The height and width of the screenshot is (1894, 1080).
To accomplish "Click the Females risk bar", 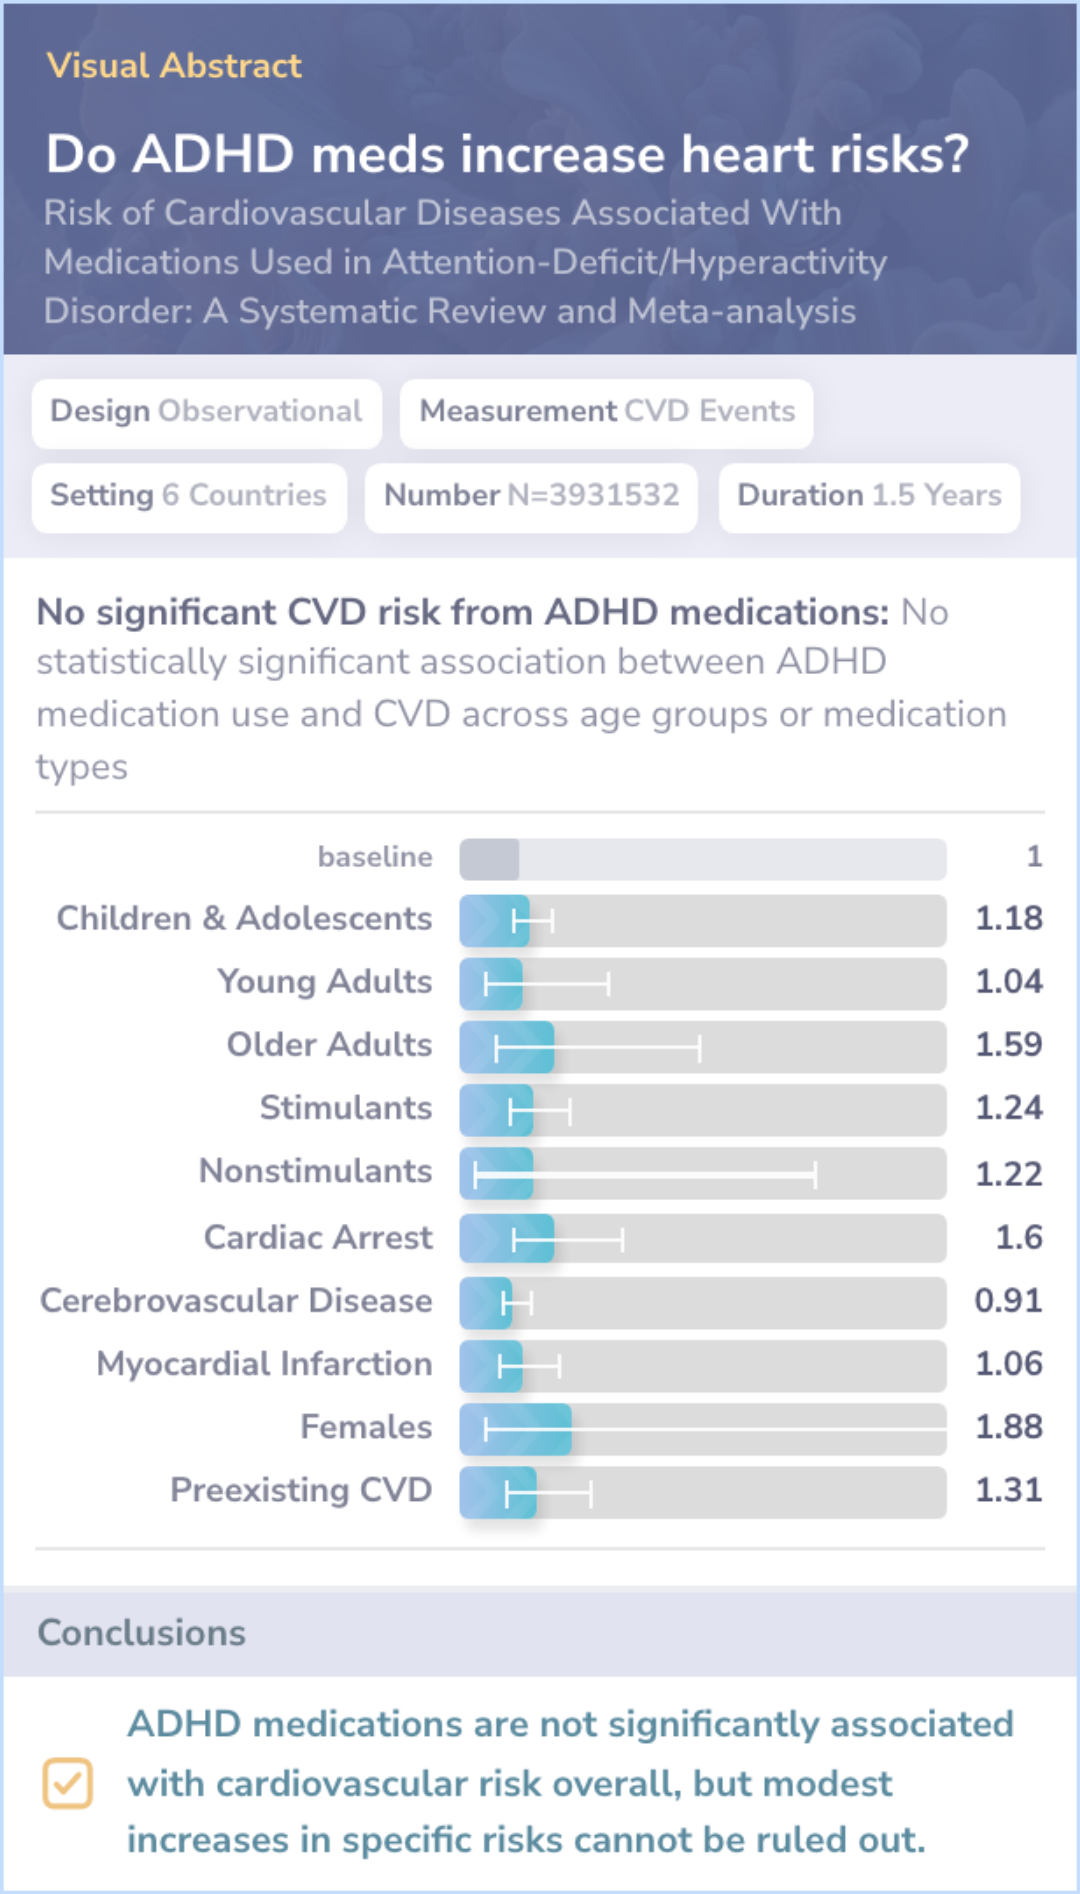I will (x=702, y=1428).
